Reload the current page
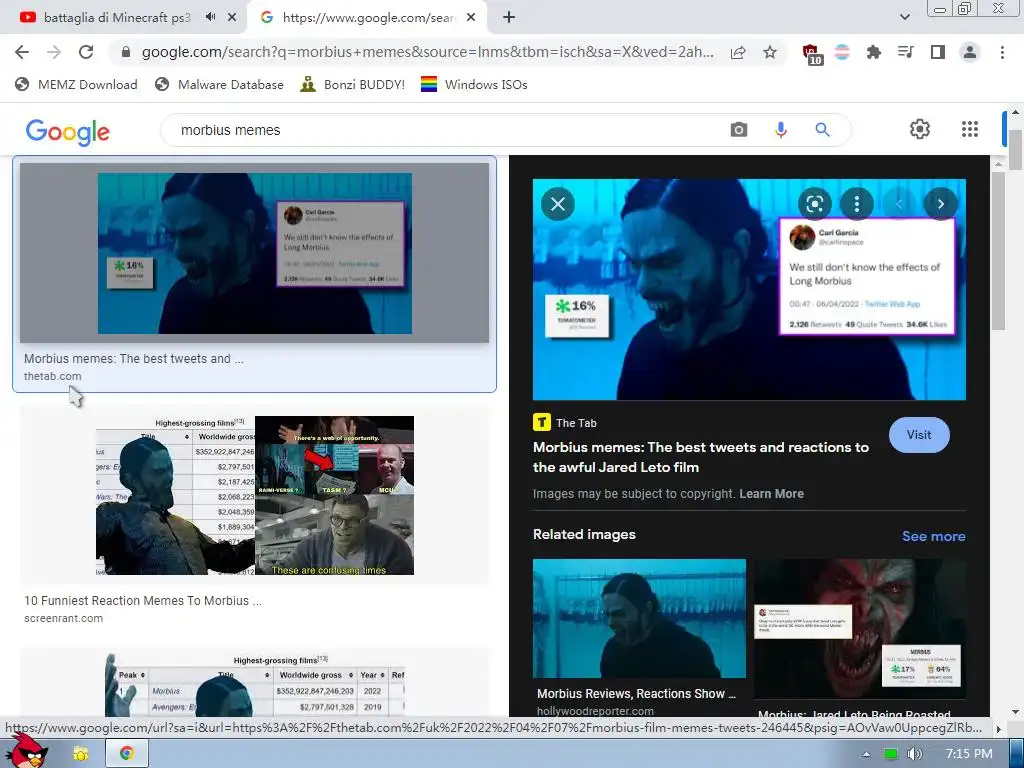The height and width of the screenshot is (768, 1024). coord(86,52)
